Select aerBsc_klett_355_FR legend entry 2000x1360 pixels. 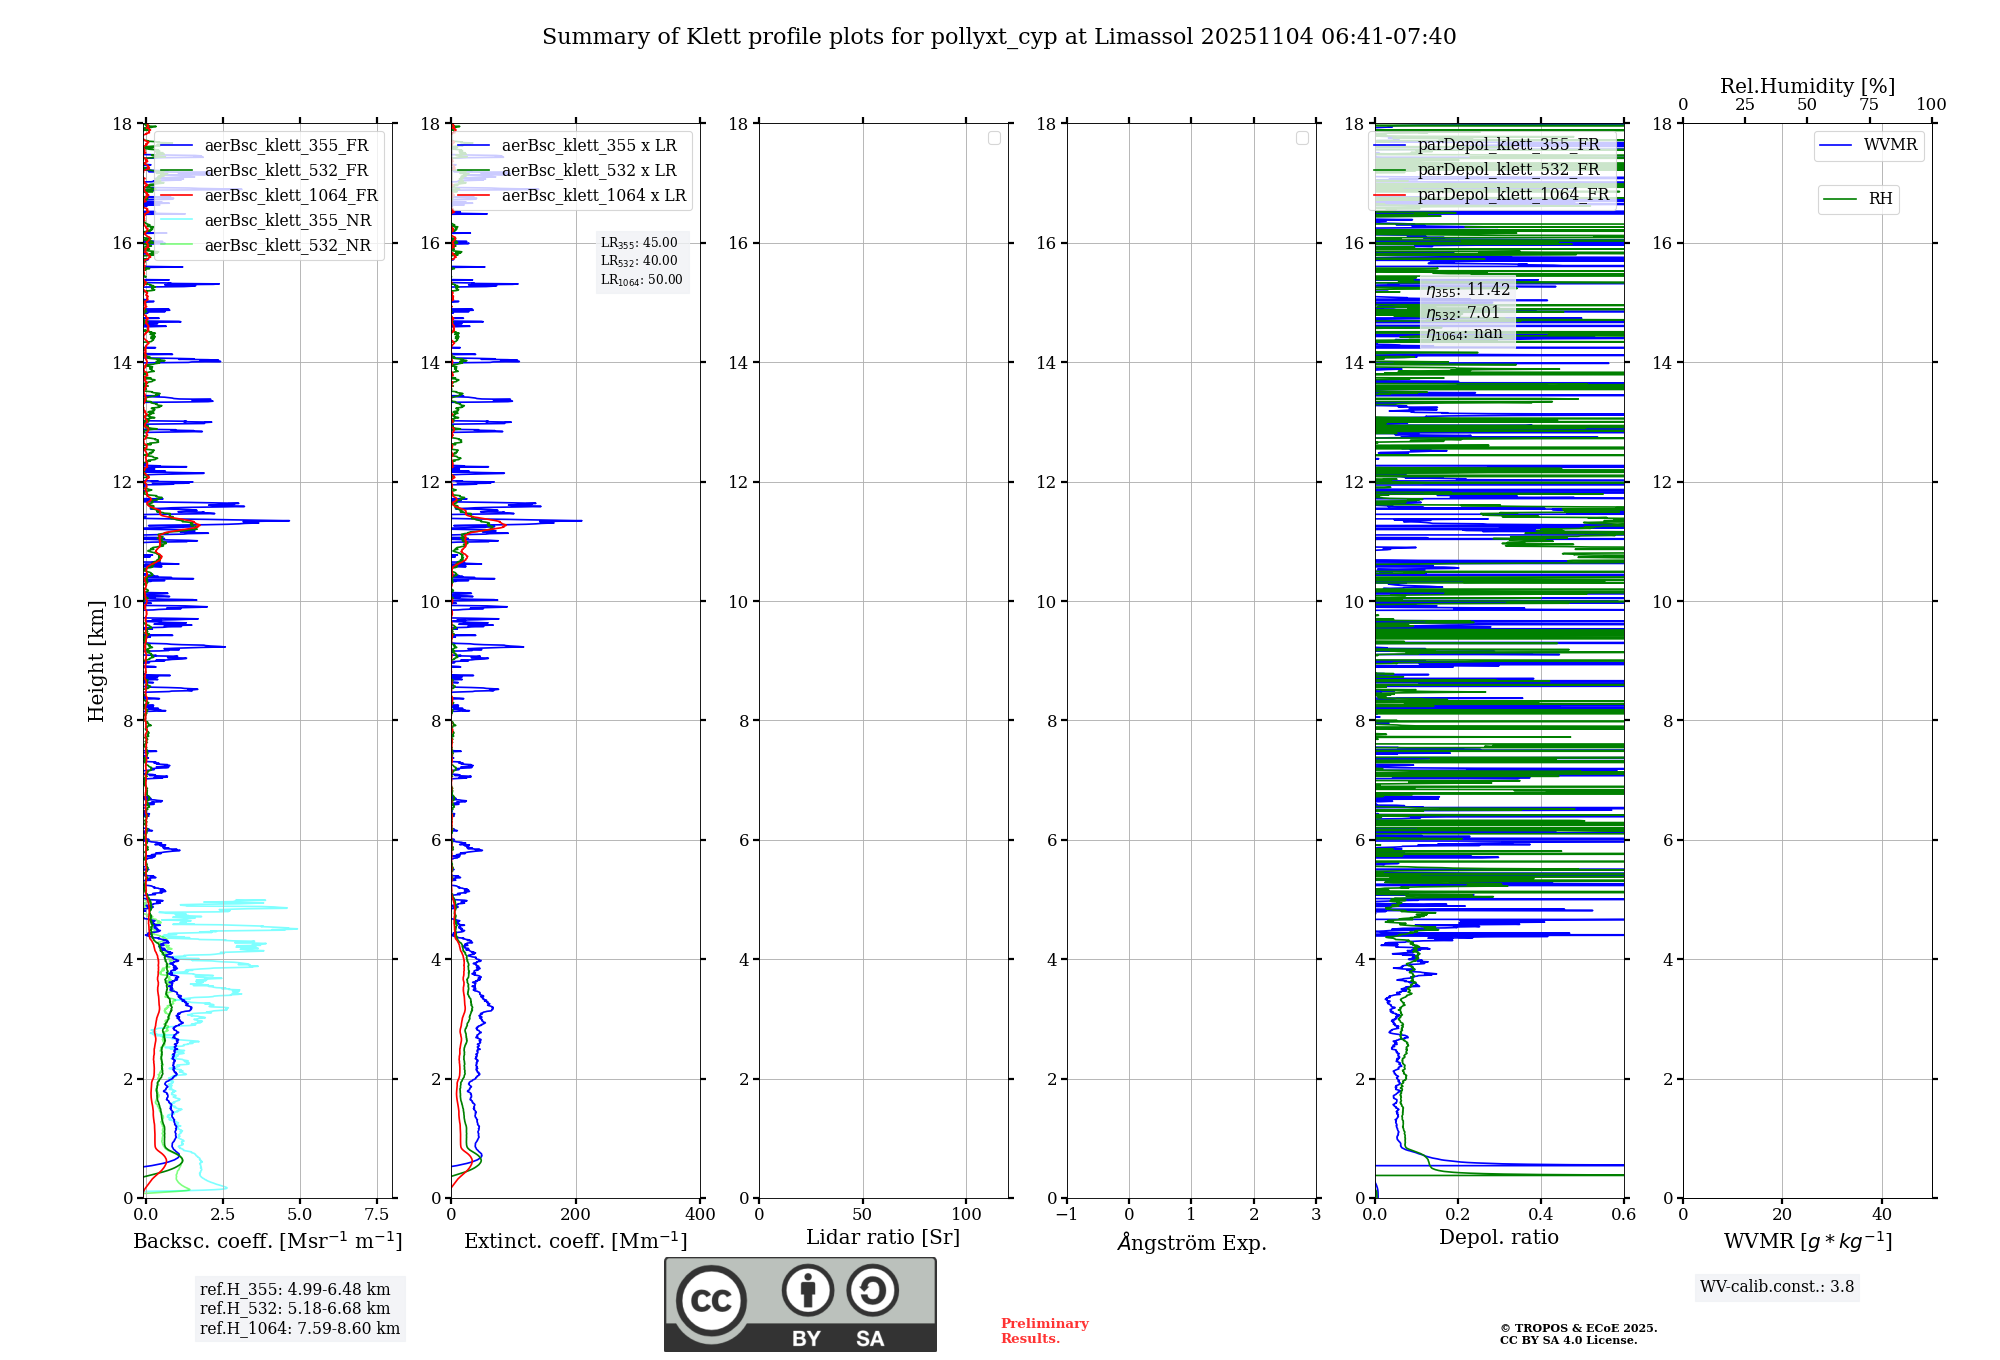(x=286, y=146)
